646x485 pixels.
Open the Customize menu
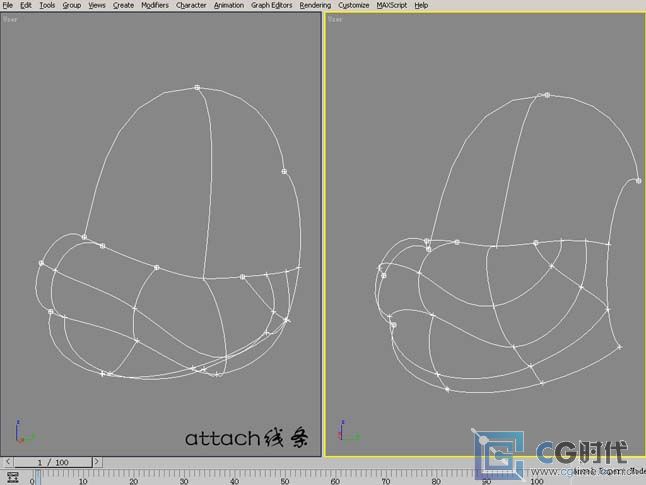pos(353,5)
